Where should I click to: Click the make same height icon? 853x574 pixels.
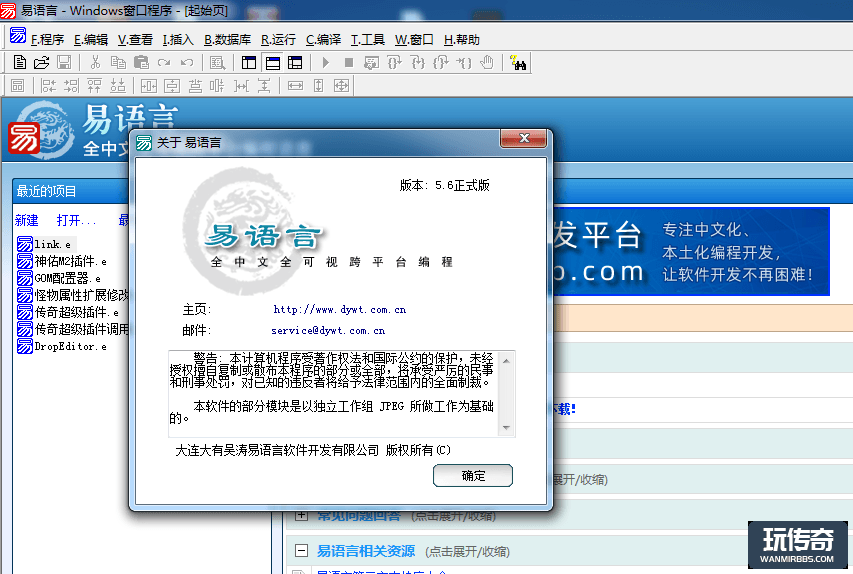coord(318,85)
